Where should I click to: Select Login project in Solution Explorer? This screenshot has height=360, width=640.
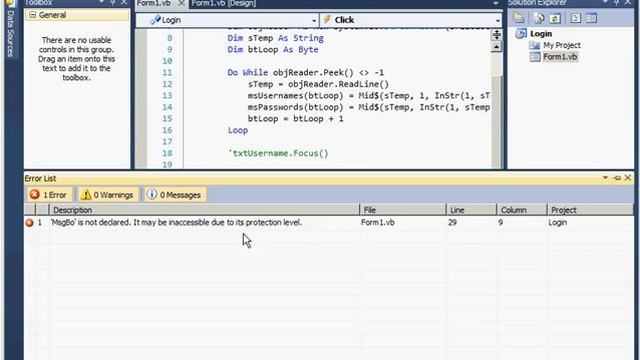541,34
